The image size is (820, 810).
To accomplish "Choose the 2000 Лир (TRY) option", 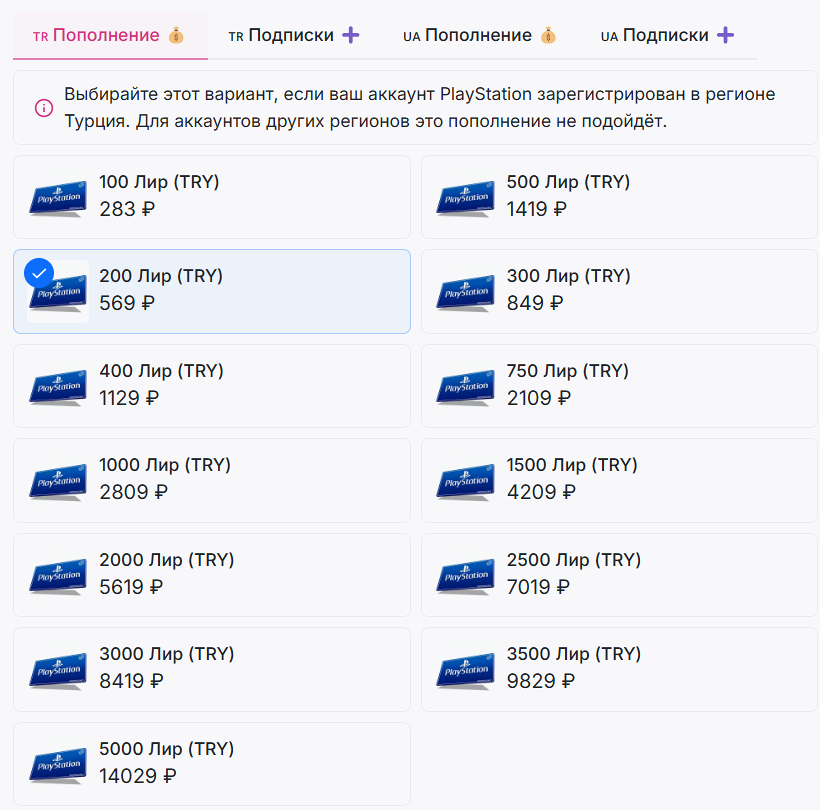I will [212, 575].
